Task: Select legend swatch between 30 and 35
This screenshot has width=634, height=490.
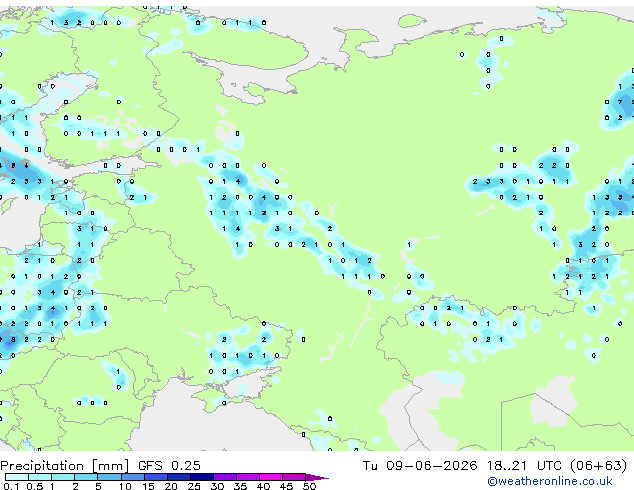Action: [x=225, y=477]
